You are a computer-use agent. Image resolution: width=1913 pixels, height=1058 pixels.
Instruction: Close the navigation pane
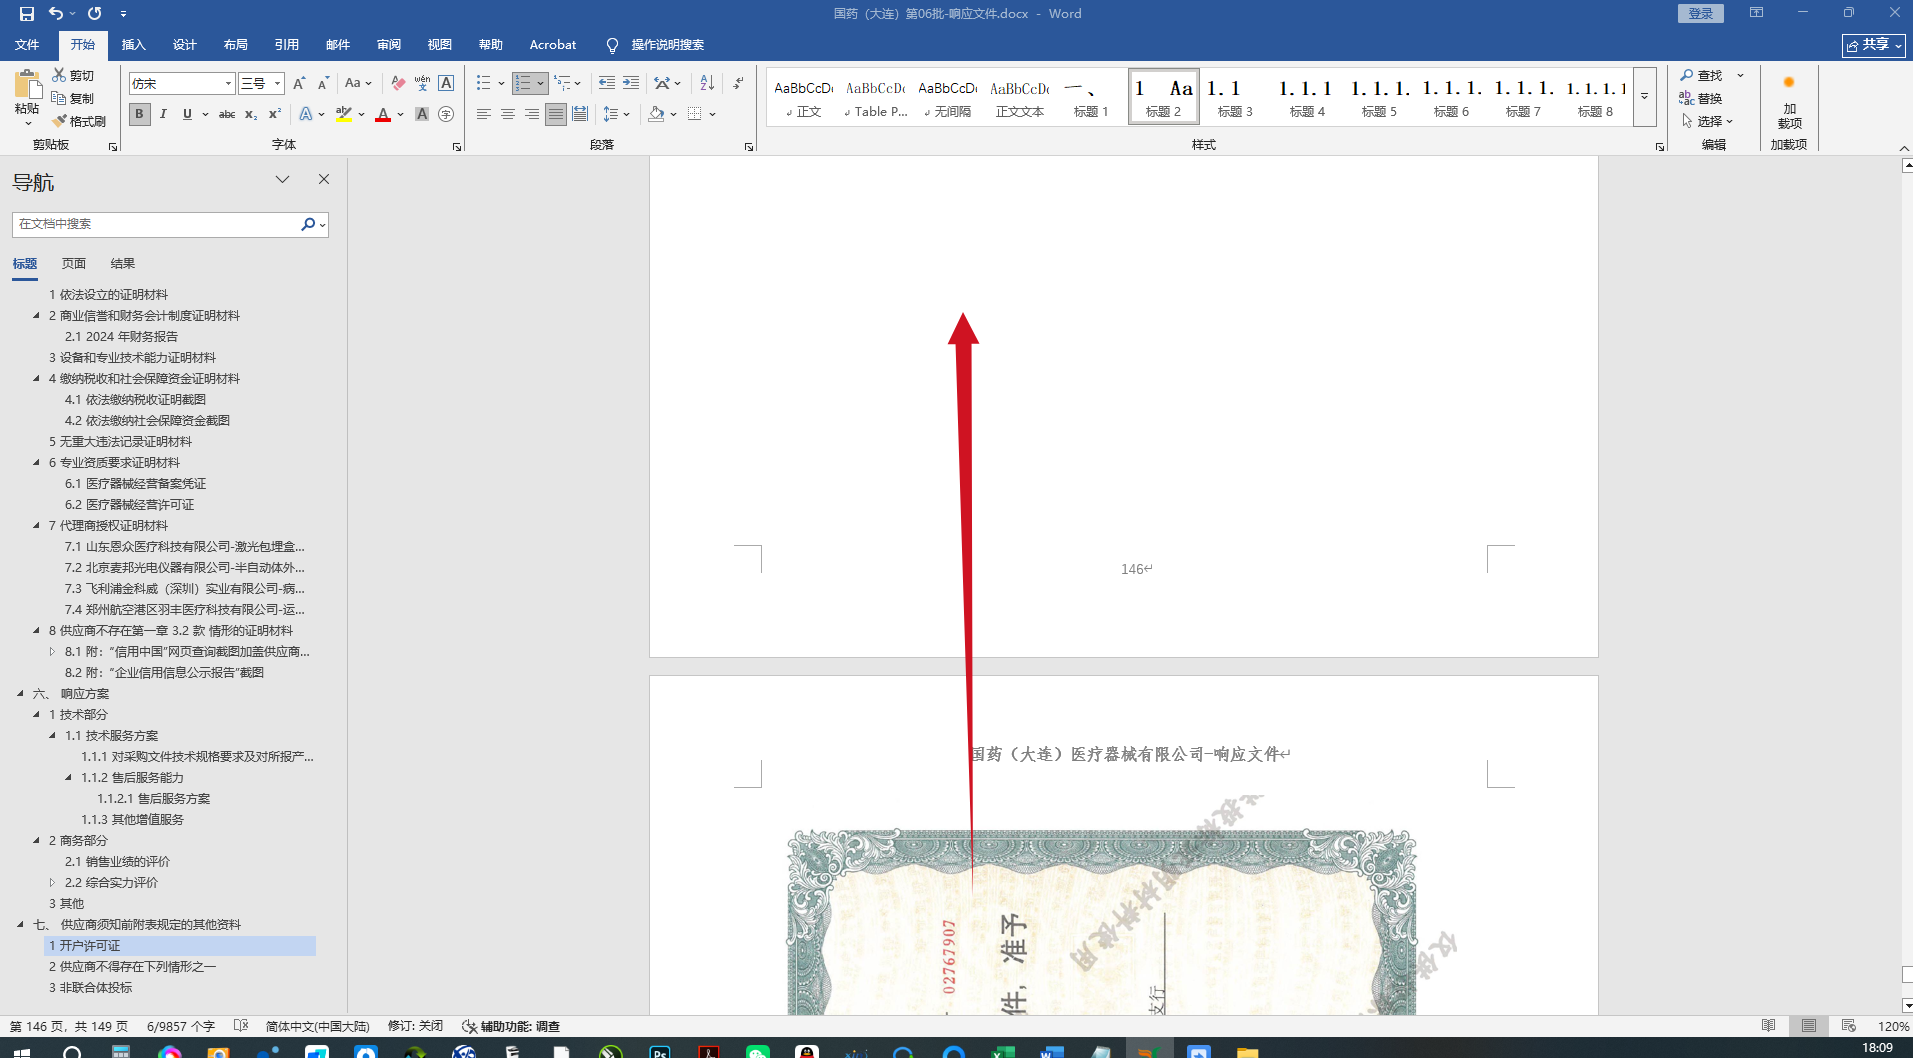point(324,179)
